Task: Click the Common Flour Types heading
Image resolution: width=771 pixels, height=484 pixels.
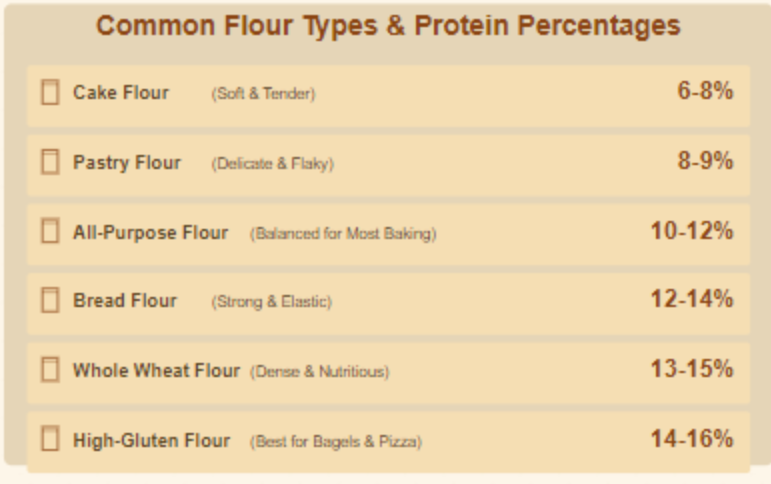Action: pos(388,26)
